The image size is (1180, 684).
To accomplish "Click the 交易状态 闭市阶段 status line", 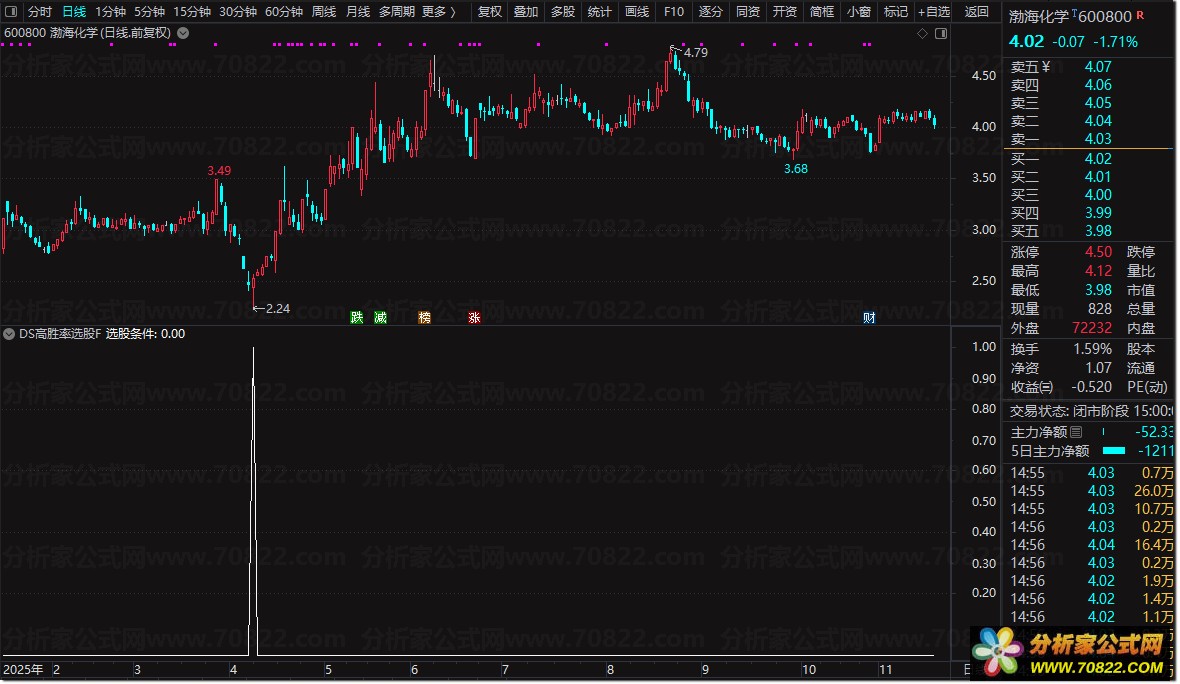I will click(x=1090, y=411).
